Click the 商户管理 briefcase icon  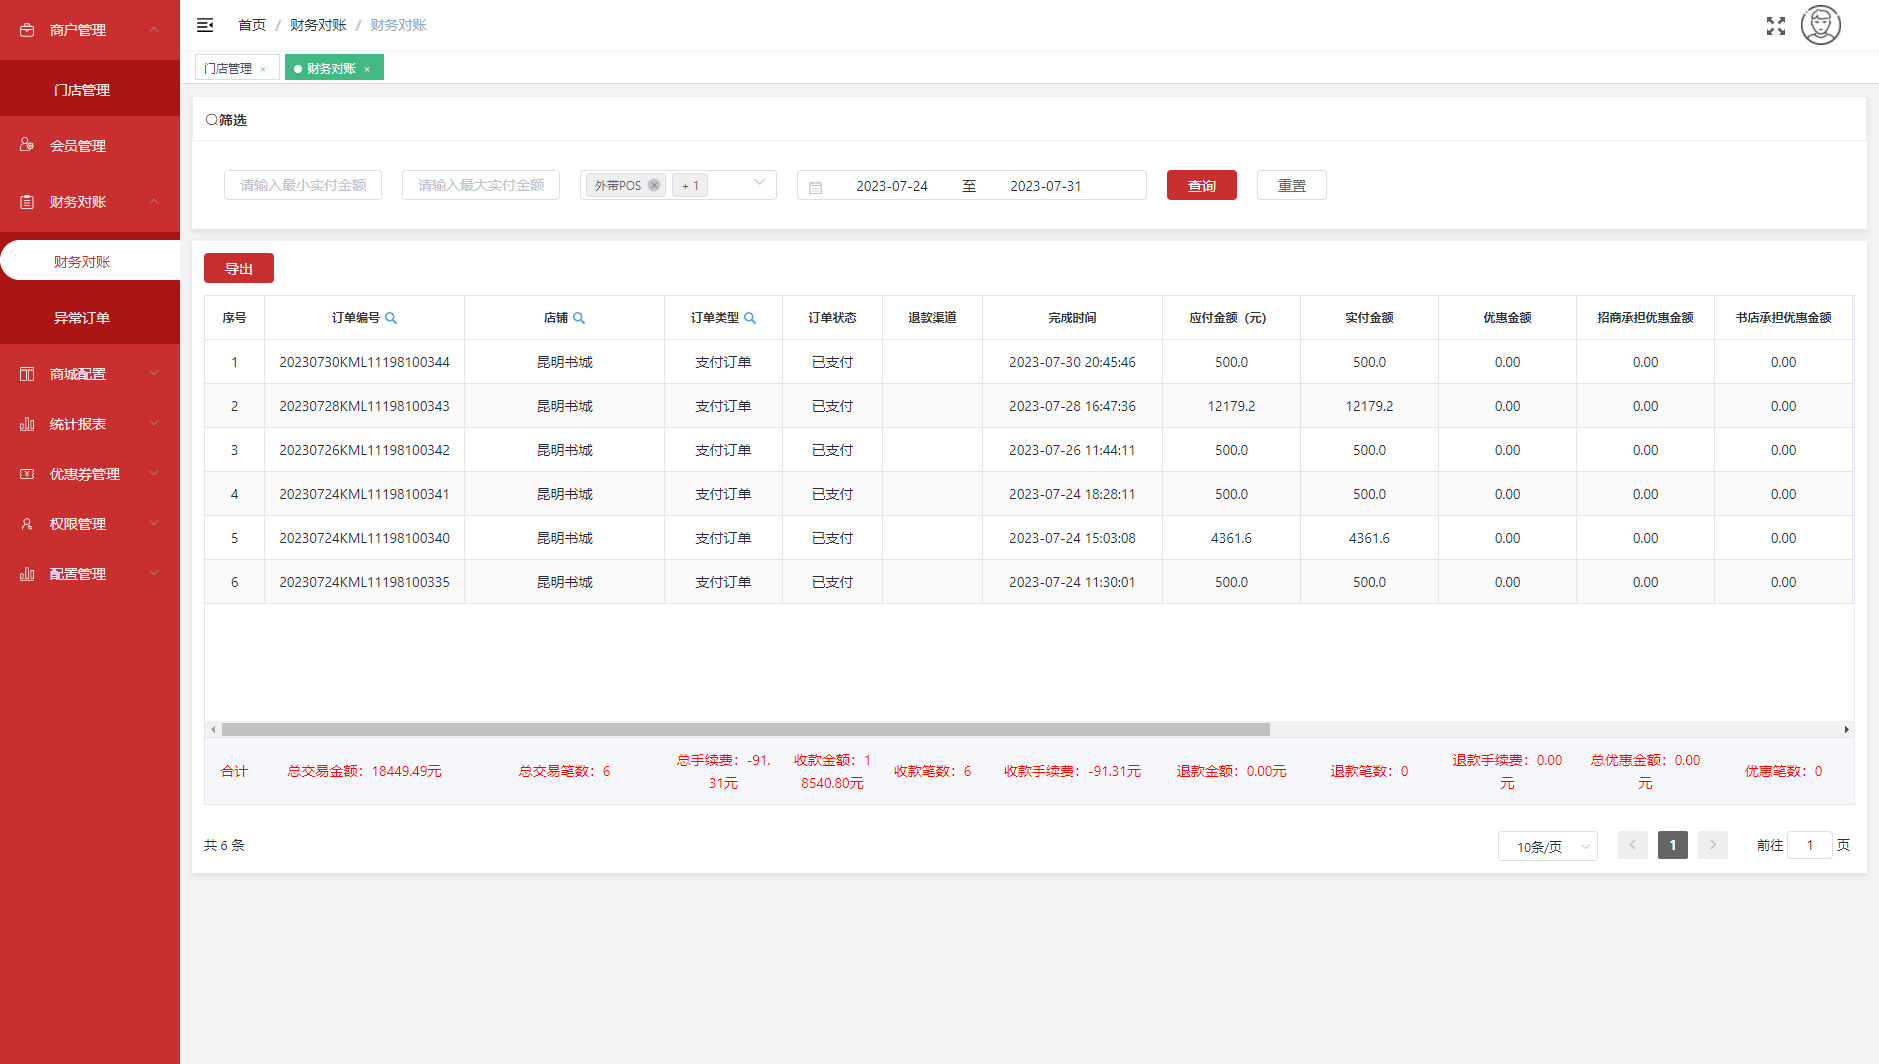[27, 30]
